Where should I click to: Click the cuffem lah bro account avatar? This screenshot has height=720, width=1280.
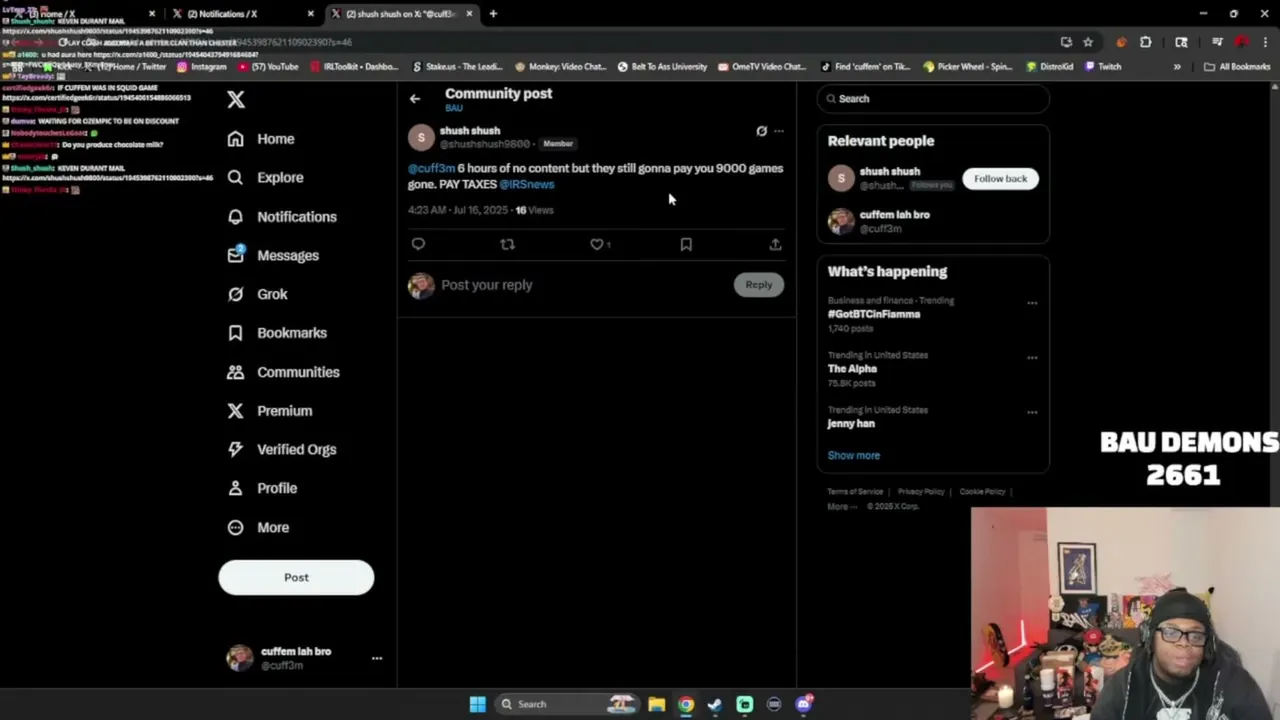[x=240, y=657]
